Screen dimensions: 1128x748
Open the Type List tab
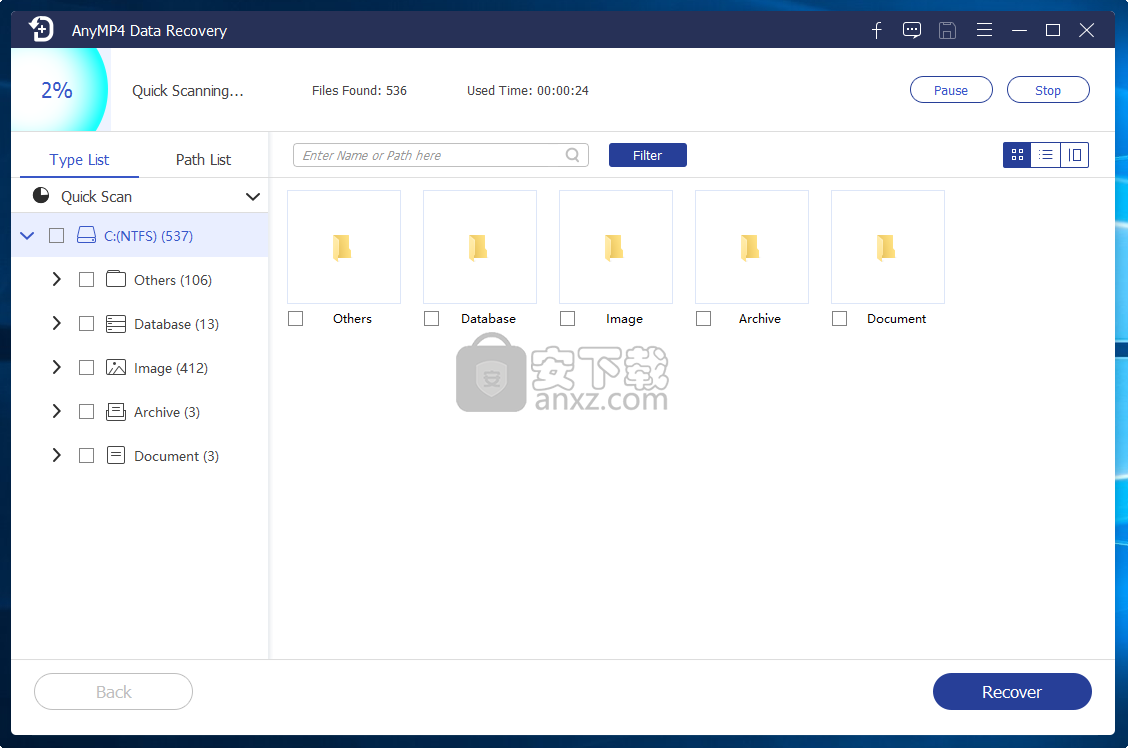click(78, 158)
